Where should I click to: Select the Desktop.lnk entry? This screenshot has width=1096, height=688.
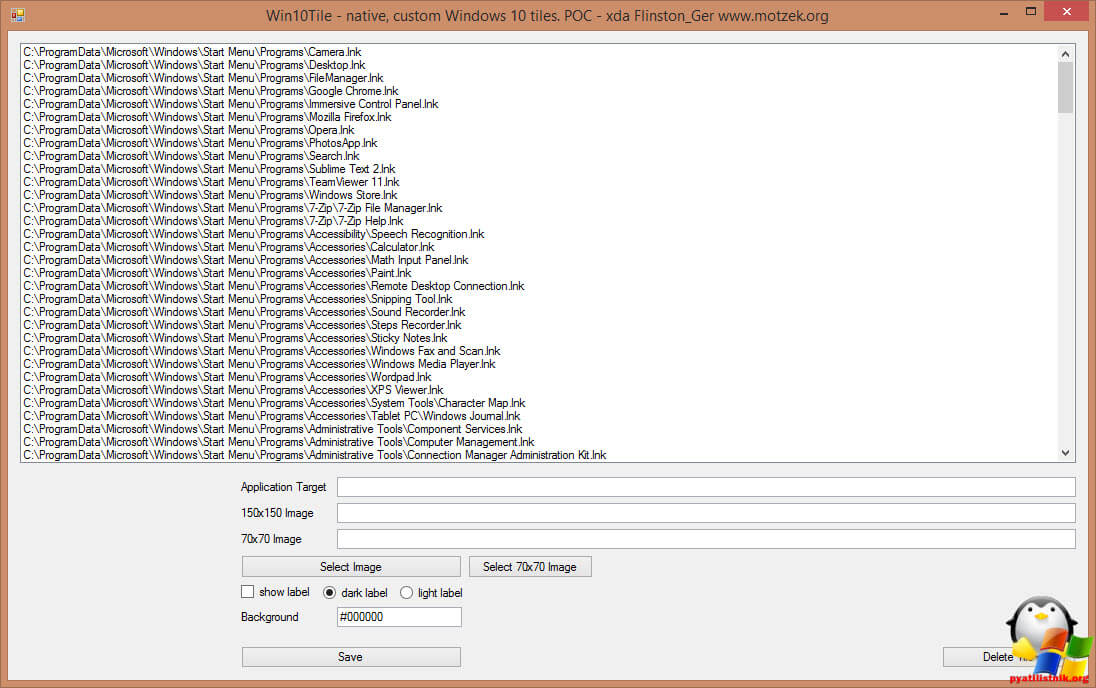coord(194,65)
